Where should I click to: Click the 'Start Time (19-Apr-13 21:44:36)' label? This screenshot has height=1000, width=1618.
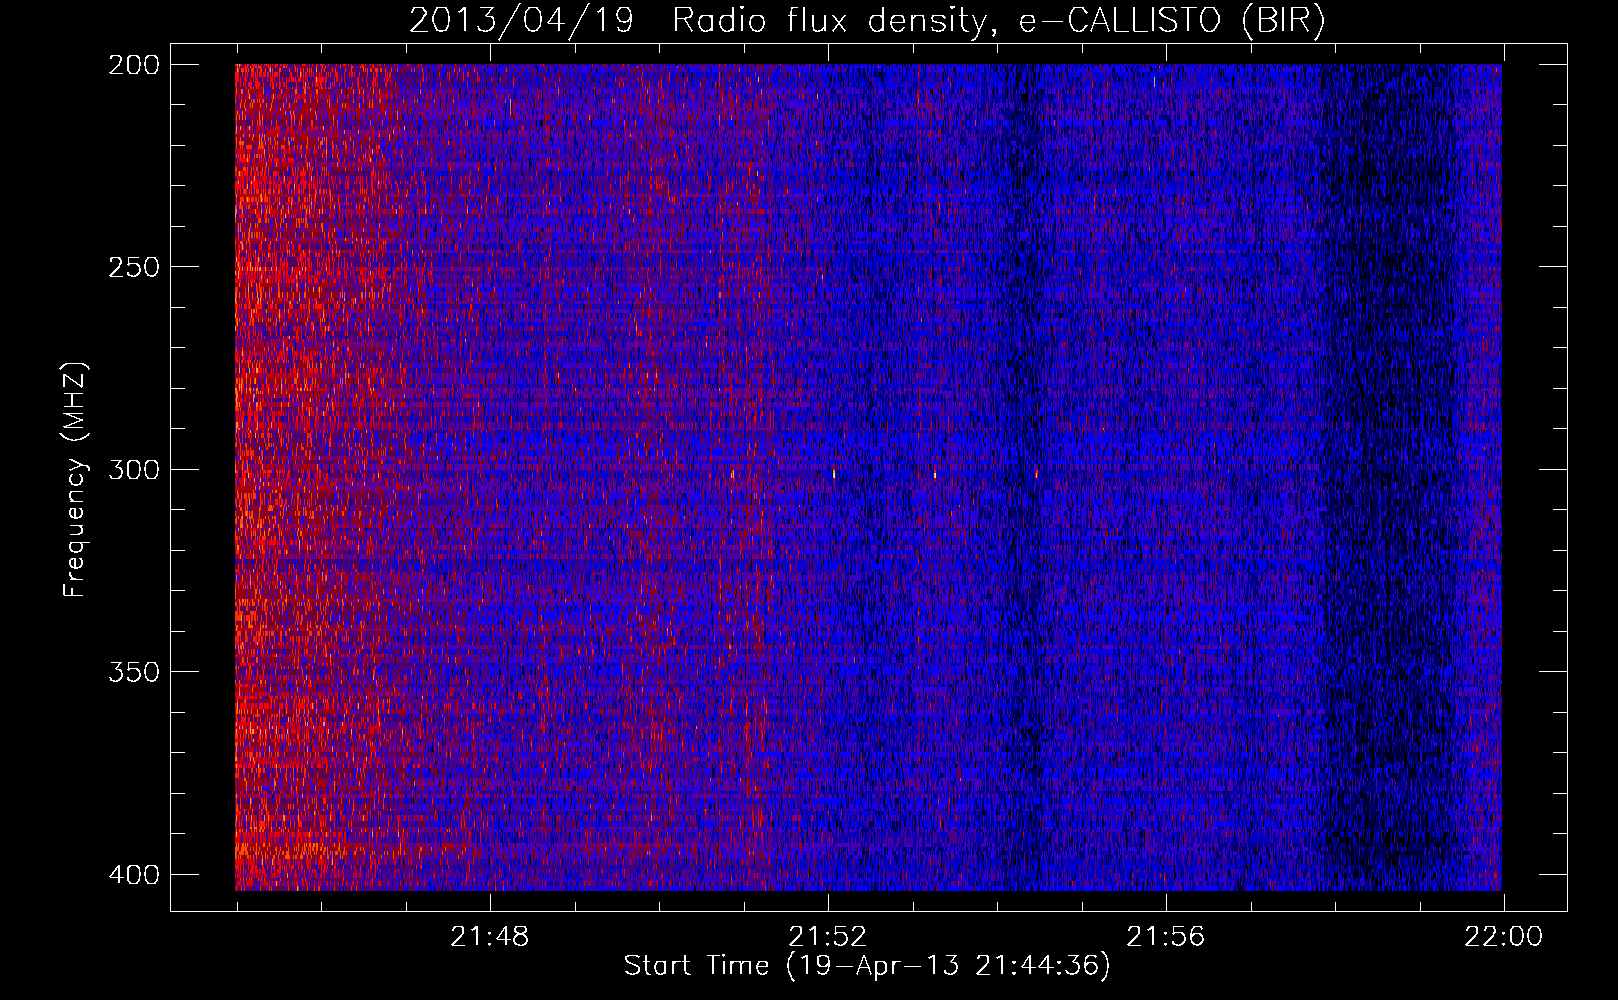867,966
